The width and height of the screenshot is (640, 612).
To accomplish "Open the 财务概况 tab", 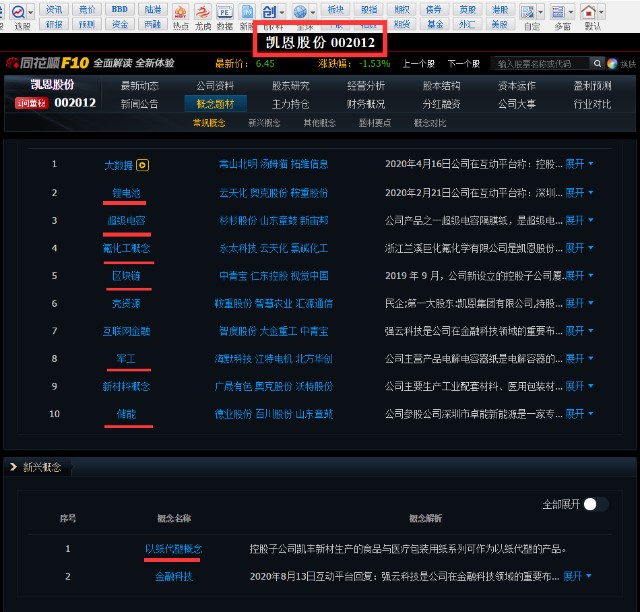I will (366, 104).
